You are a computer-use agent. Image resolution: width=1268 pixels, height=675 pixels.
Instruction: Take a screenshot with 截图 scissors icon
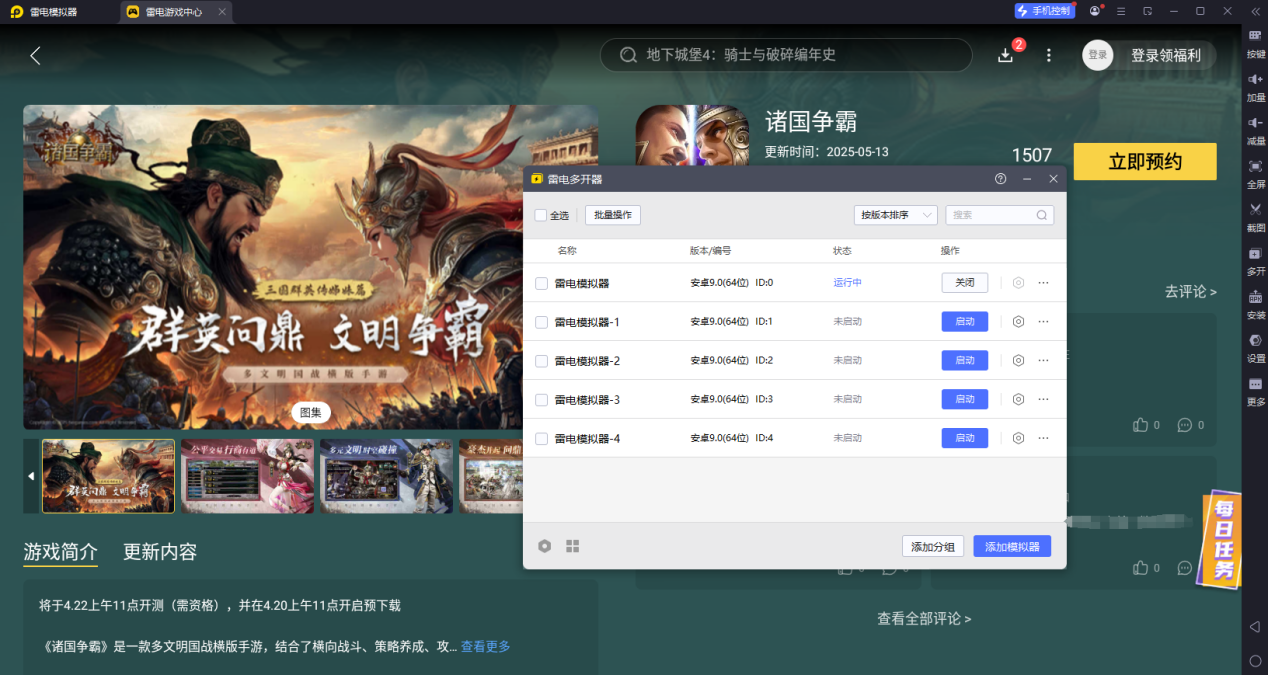coord(1255,216)
